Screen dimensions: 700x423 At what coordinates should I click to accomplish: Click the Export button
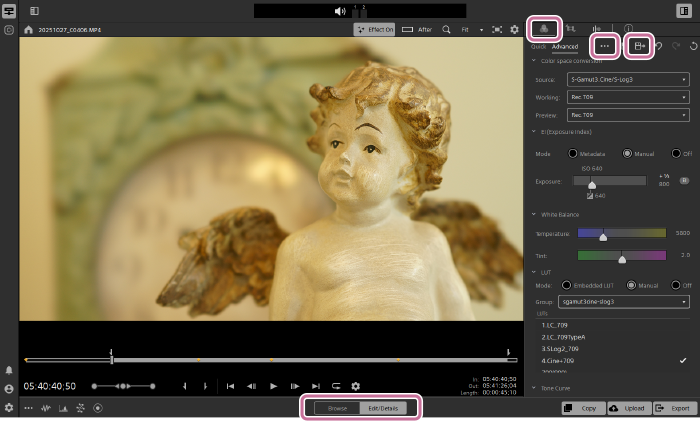pos(675,408)
